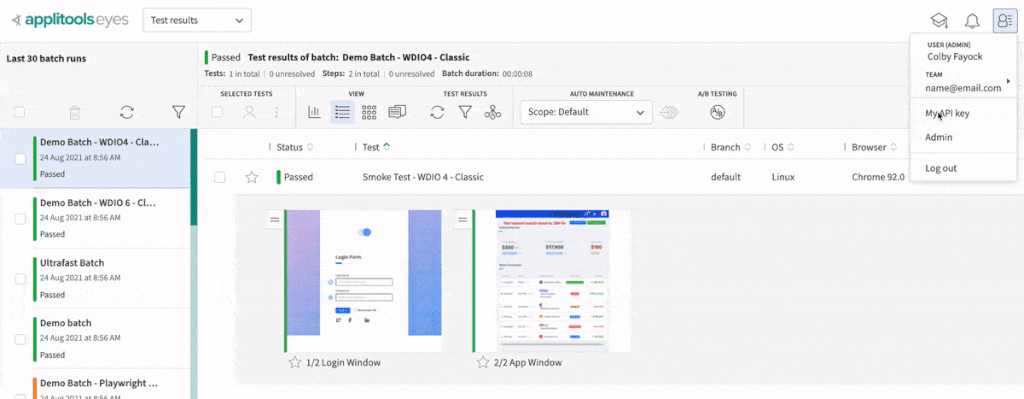Switch to the grid view
The image size is (1024, 399).
coord(369,112)
